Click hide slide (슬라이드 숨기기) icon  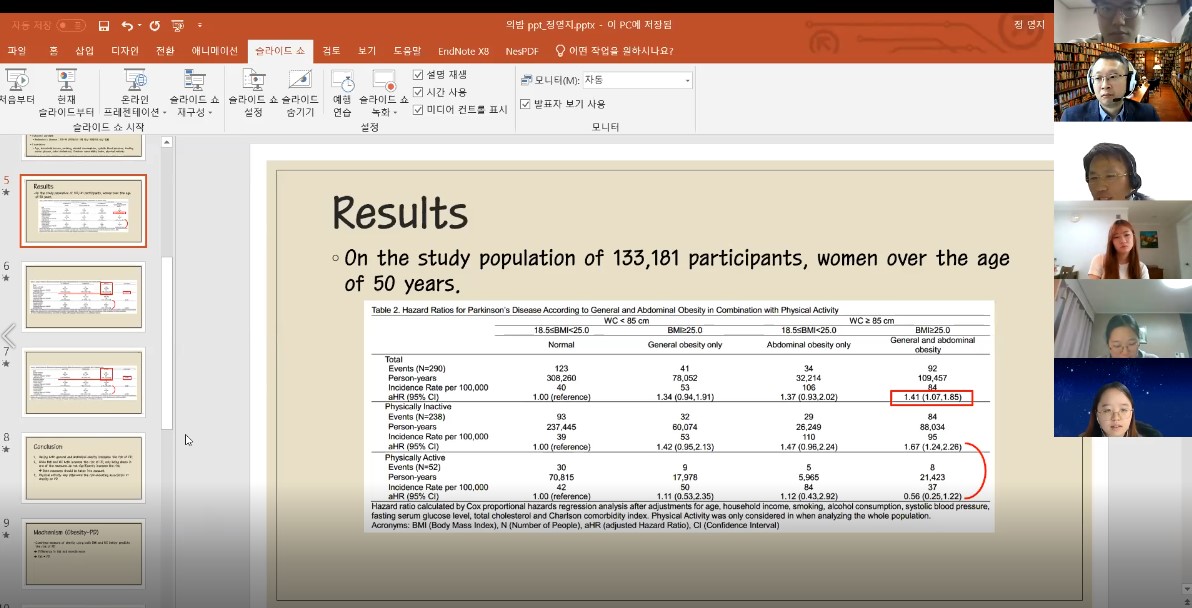pos(300,79)
